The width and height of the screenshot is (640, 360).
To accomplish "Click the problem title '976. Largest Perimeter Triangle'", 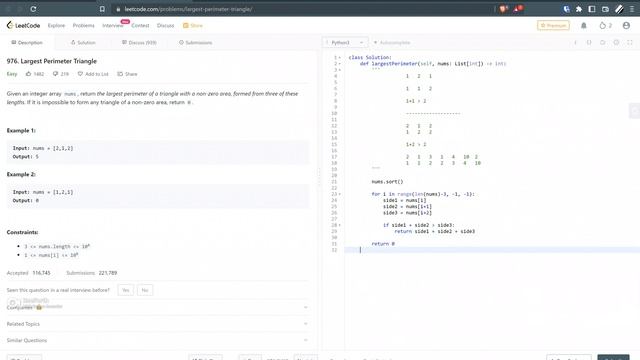I will pos(52,61).
